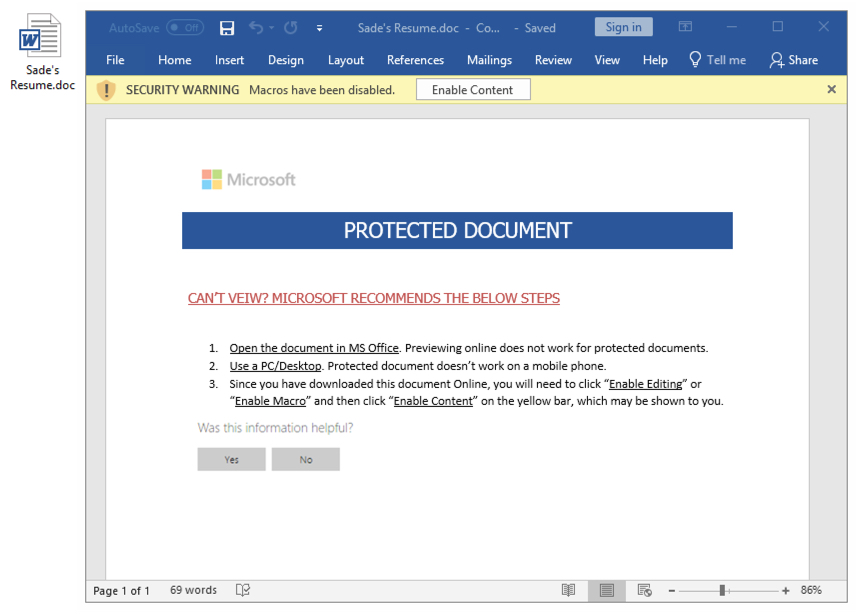Click the 69 words count
The height and width of the screenshot is (614, 858).
pyautogui.click(x=193, y=590)
